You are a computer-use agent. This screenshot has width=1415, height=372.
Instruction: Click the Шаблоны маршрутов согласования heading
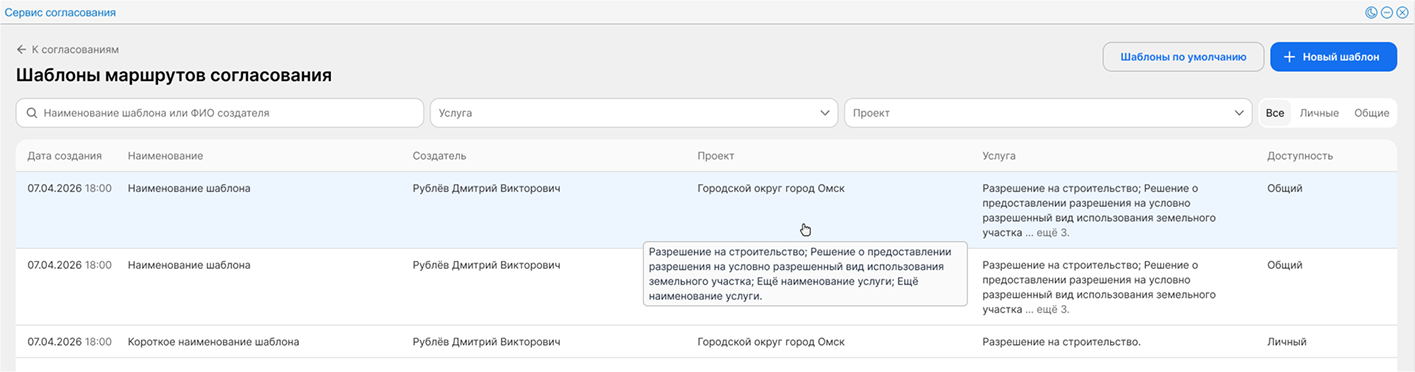pyautogui.click(x=174, y=75)
